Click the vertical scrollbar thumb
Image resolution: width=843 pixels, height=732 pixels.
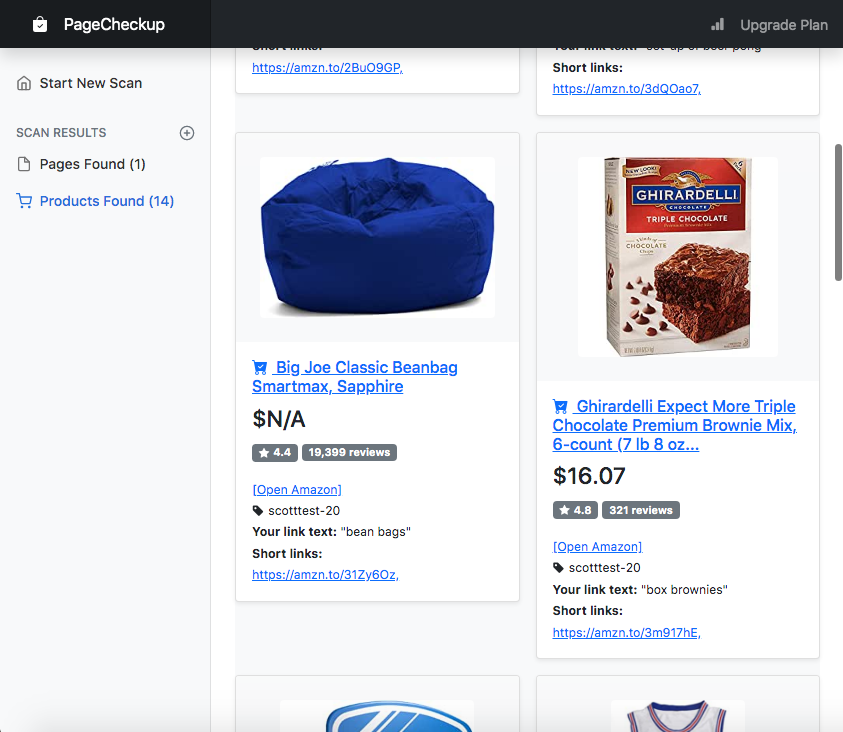pos(838,212)
